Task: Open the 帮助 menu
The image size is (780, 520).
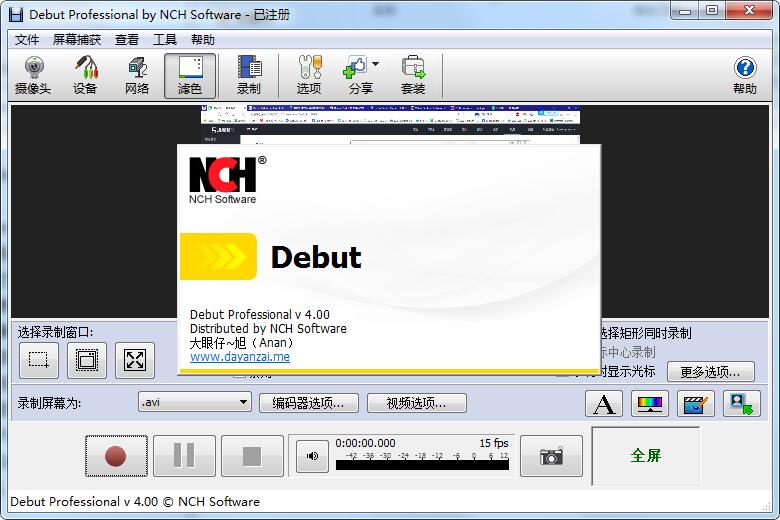Action: coord(202,40)
